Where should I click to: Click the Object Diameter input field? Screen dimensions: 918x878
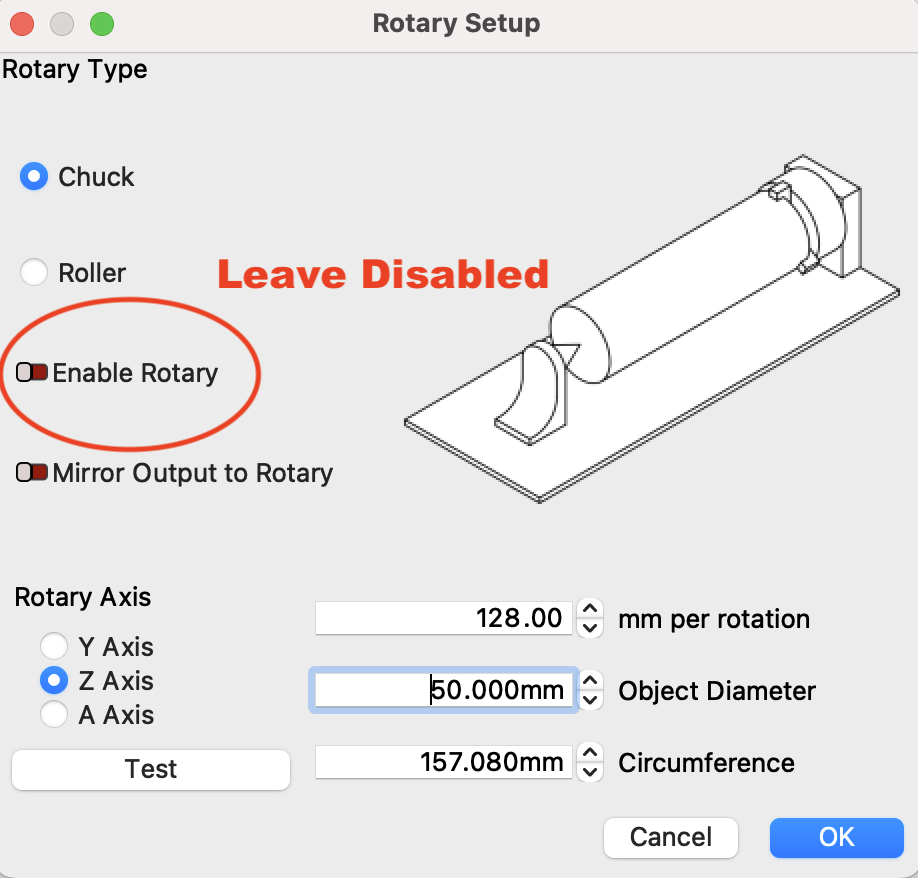[x=445, y=691]
